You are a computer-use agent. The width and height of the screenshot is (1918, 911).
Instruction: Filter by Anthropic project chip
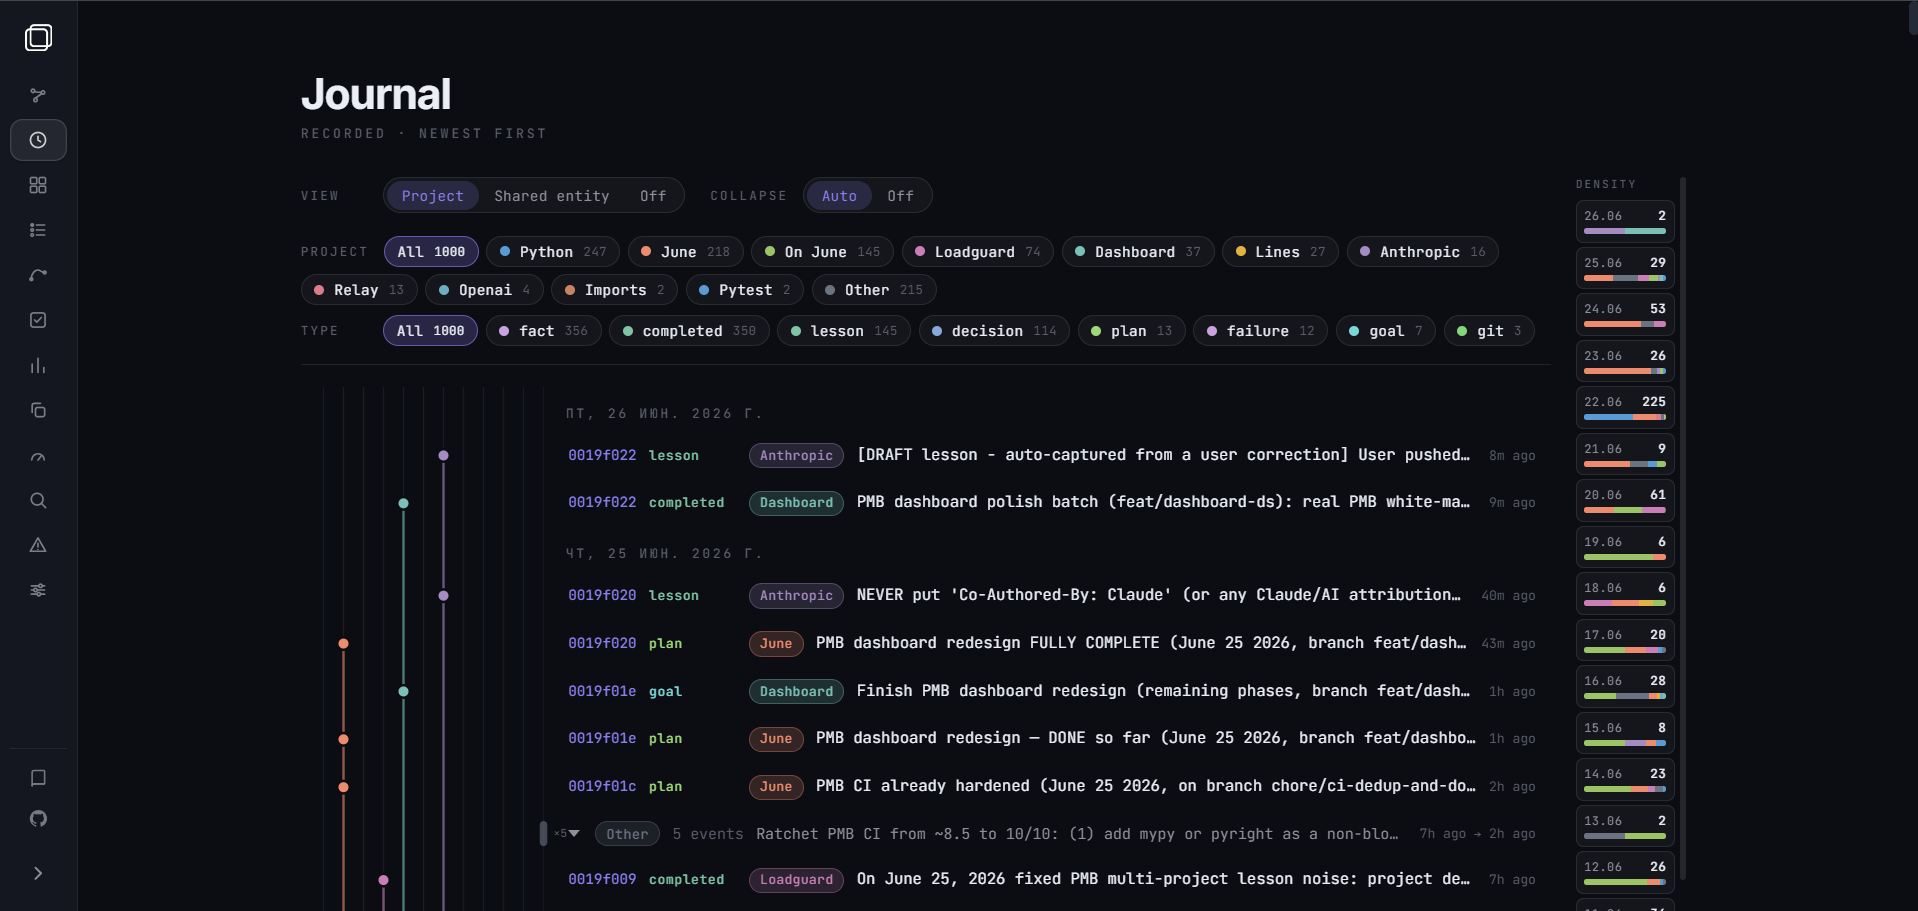(x=1422, y=252)
